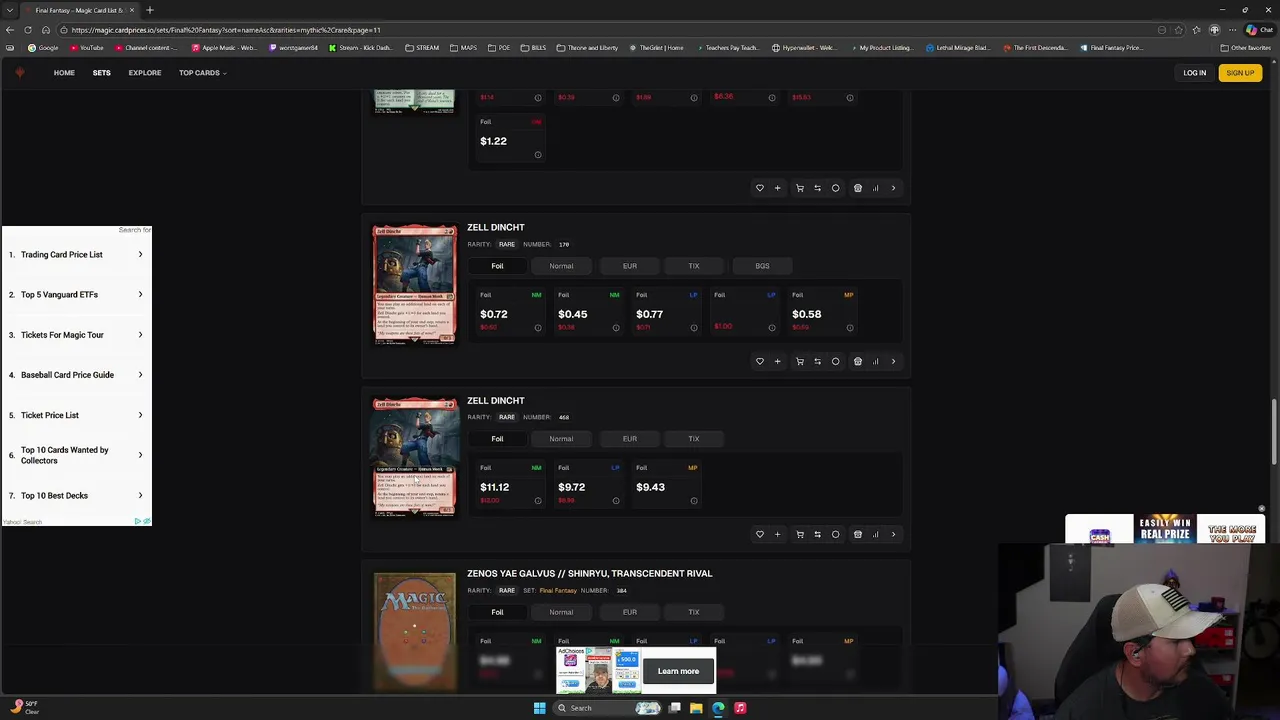Open the TOP CARDS dropdown menu
The image size is (1280, 720).
click(x=202, y=73)
